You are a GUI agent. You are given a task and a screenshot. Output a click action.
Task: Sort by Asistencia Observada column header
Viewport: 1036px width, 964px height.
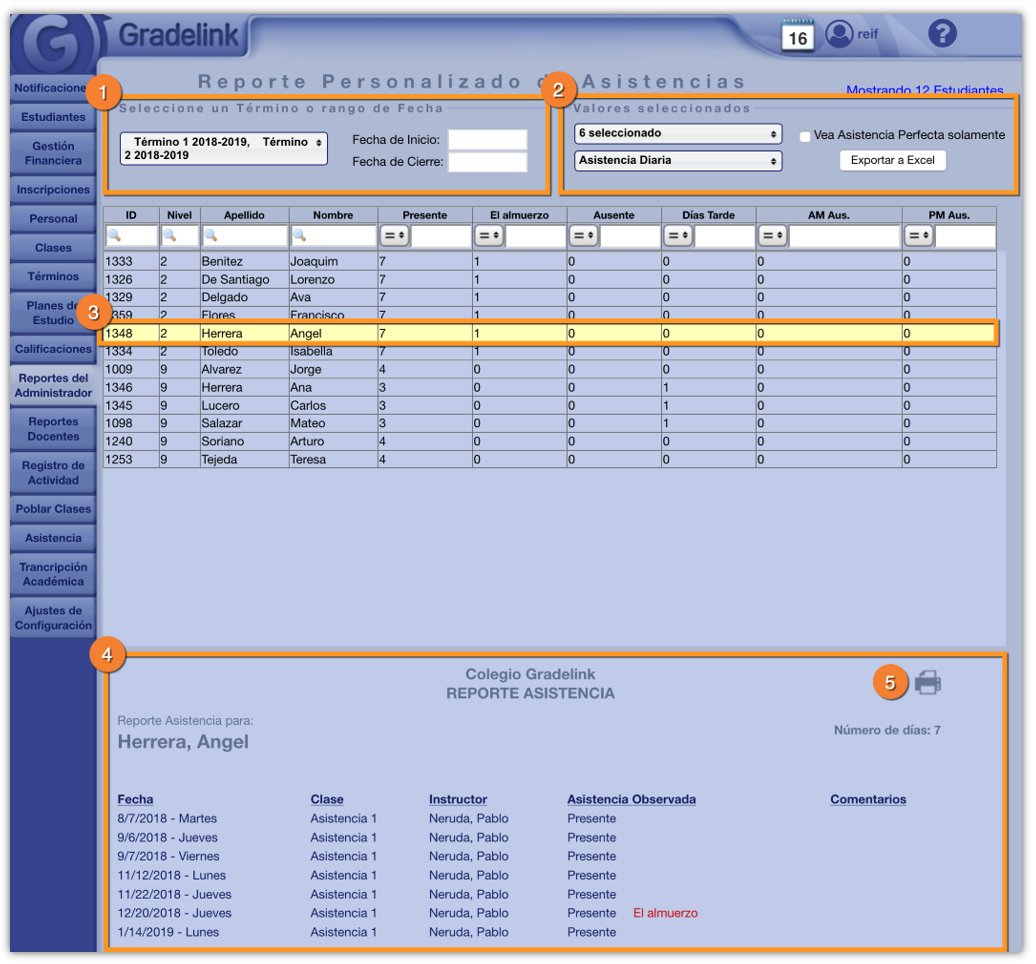[631, 799]
